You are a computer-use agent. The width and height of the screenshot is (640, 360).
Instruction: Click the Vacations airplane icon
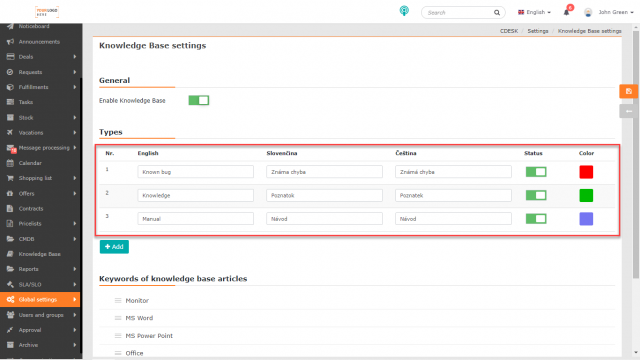10,133
